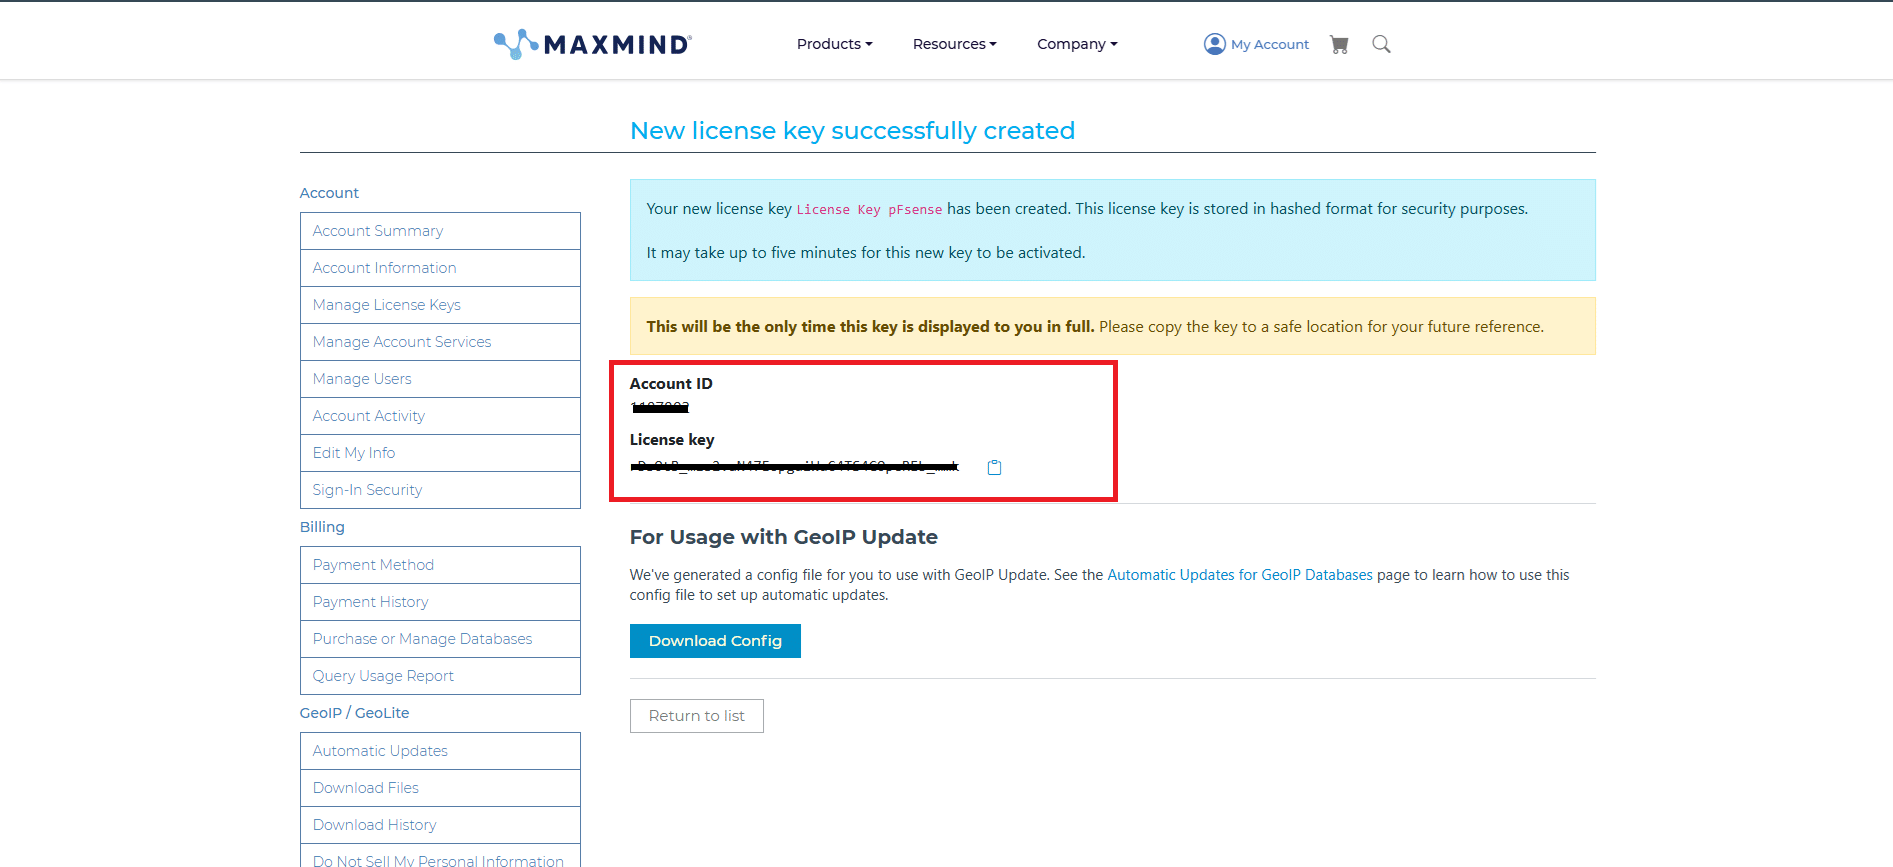The width and height of the screenshot is (1893, 867).
Task: Click the redacted license key value
Action: point(794,466)
